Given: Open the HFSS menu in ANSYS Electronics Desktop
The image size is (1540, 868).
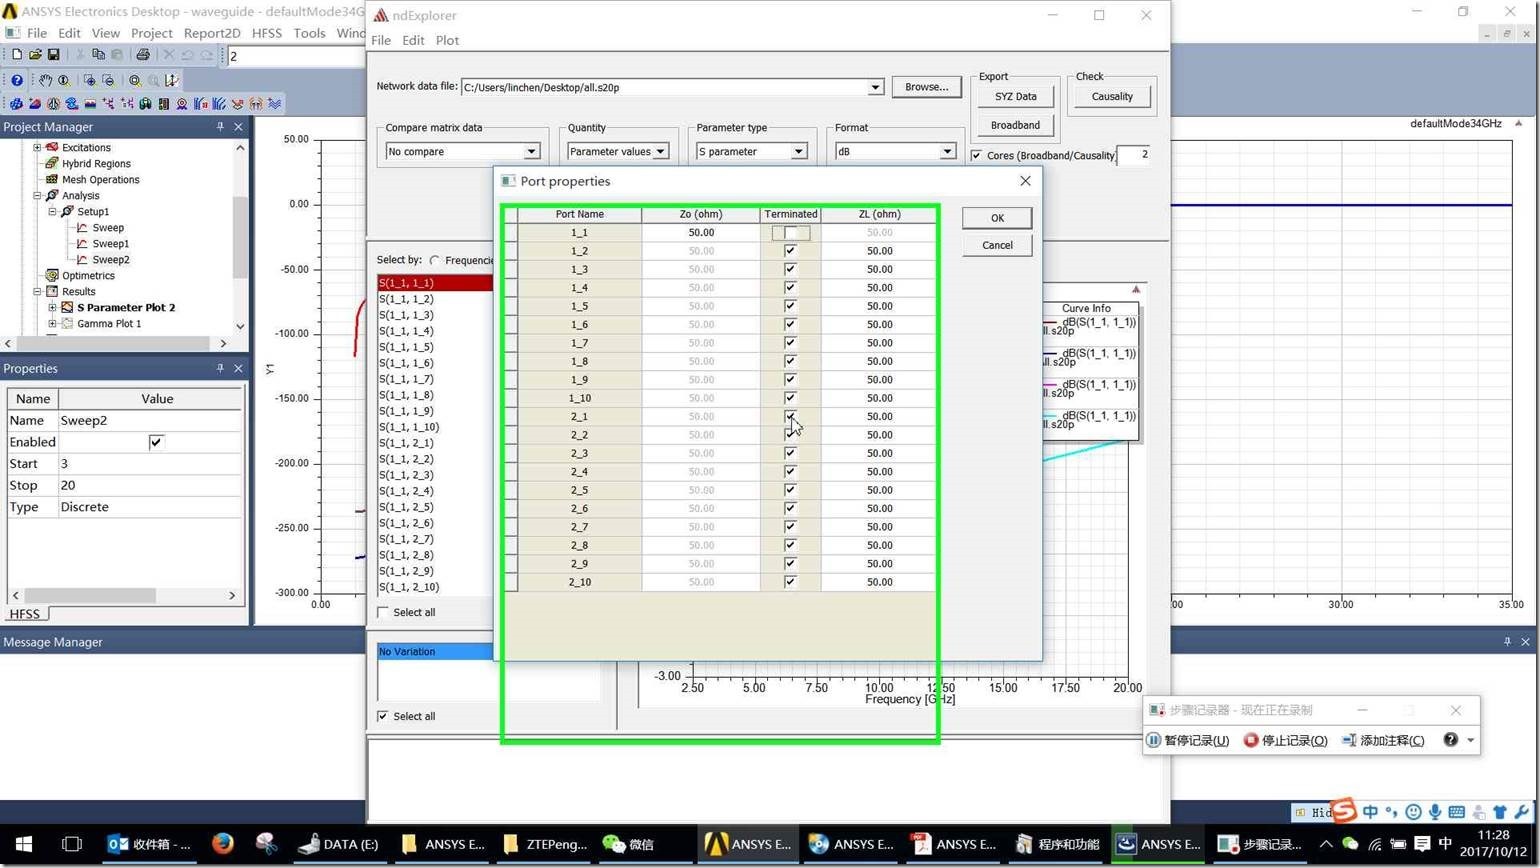Looking at the screenshot, I should click(267, 33).
